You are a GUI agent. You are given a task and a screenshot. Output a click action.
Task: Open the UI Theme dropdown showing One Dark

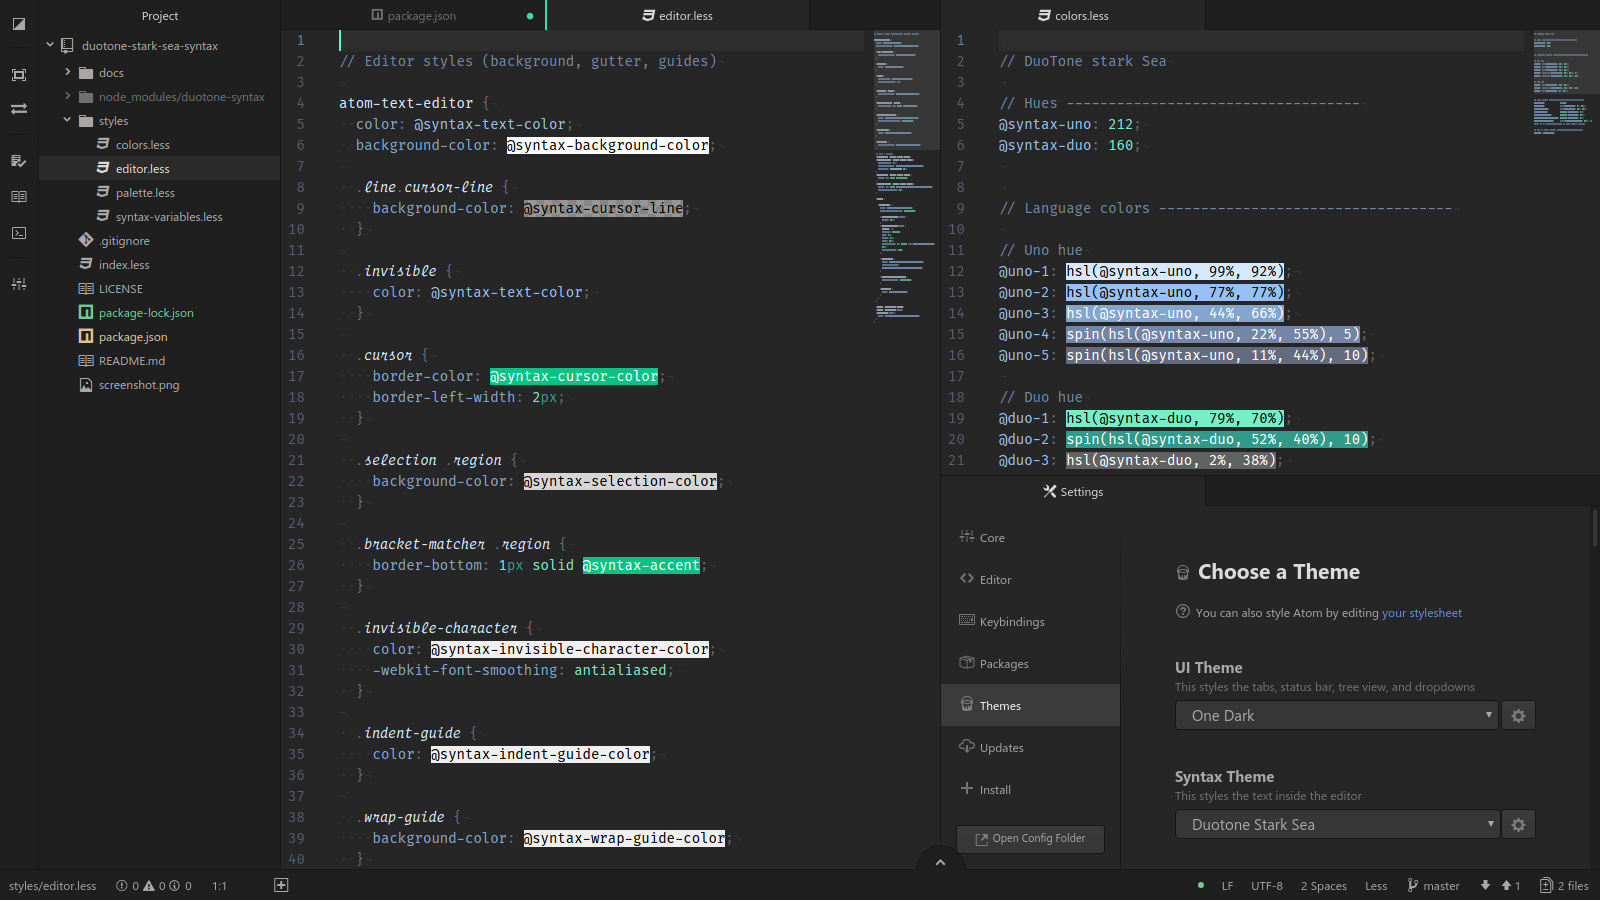[x=1336, y=715]
